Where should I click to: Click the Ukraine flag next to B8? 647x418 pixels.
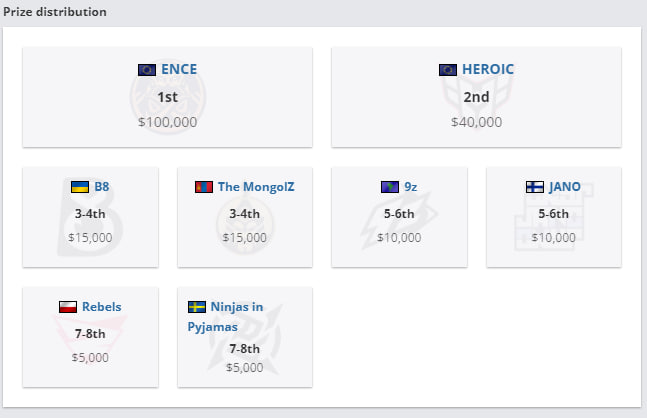(x=80, y=187)
